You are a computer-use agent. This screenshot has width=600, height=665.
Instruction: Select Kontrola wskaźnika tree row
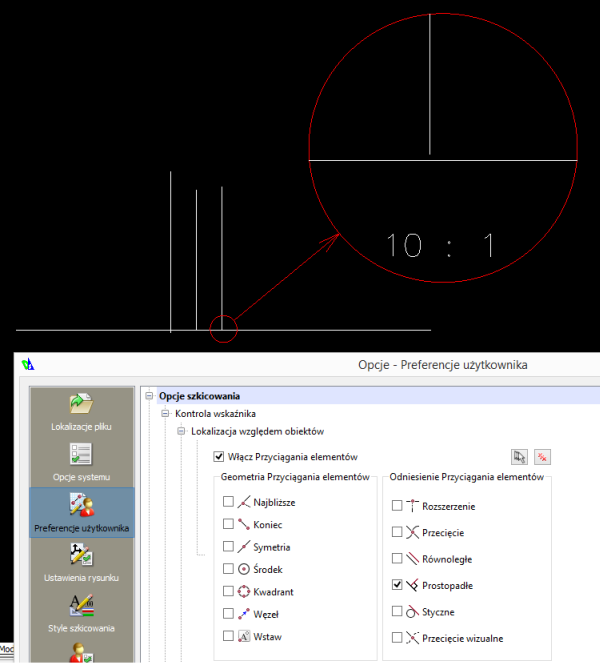tap(215, 414)
